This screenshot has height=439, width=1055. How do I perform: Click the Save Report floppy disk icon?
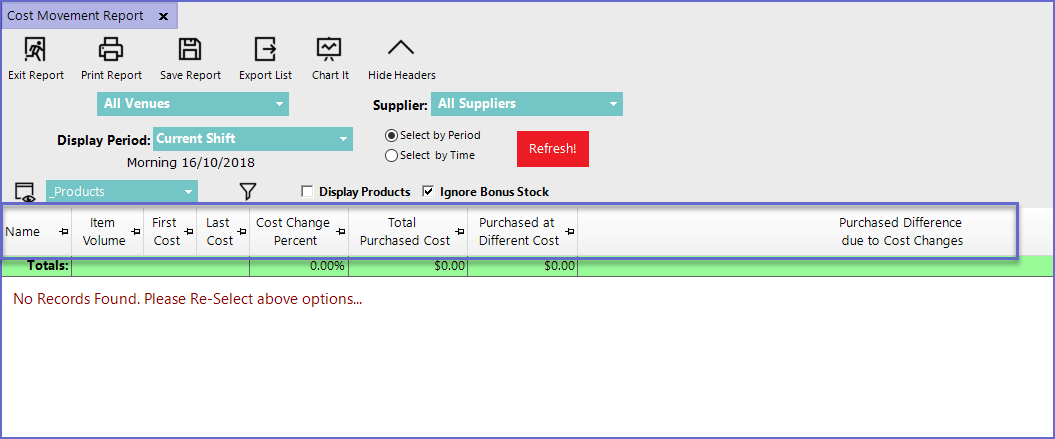190,49
